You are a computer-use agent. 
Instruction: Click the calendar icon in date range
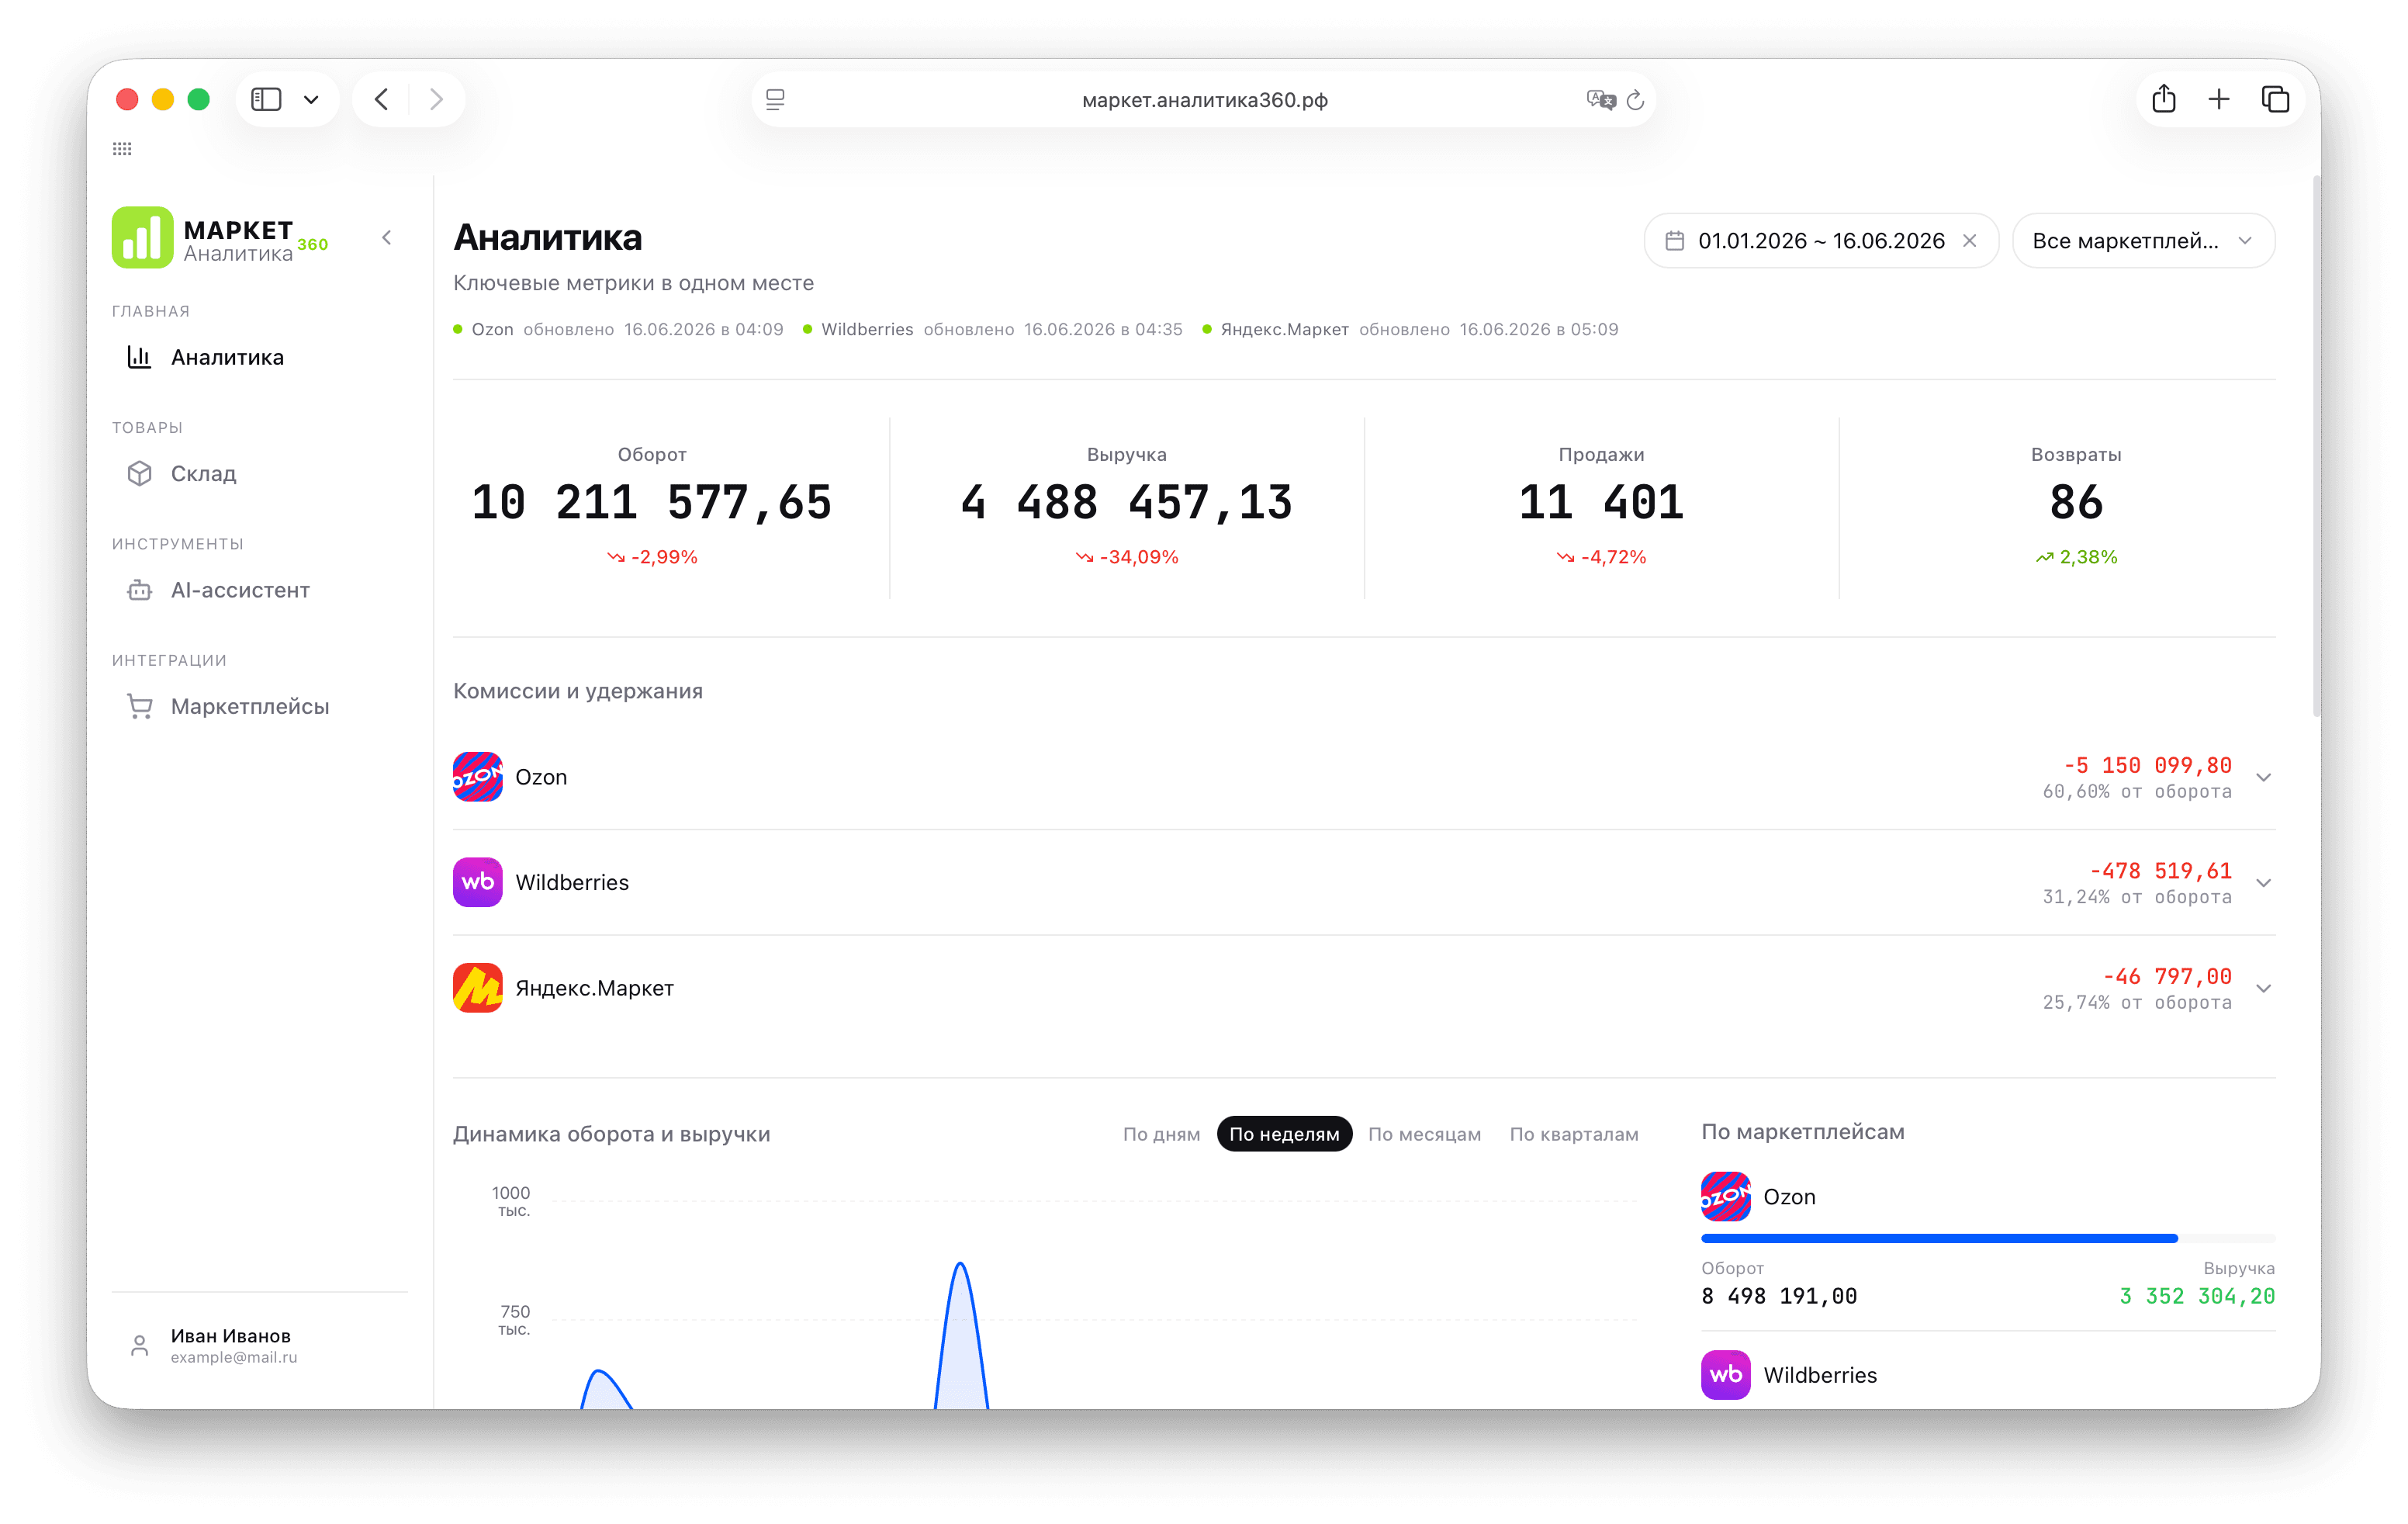tap(1674, 241)
